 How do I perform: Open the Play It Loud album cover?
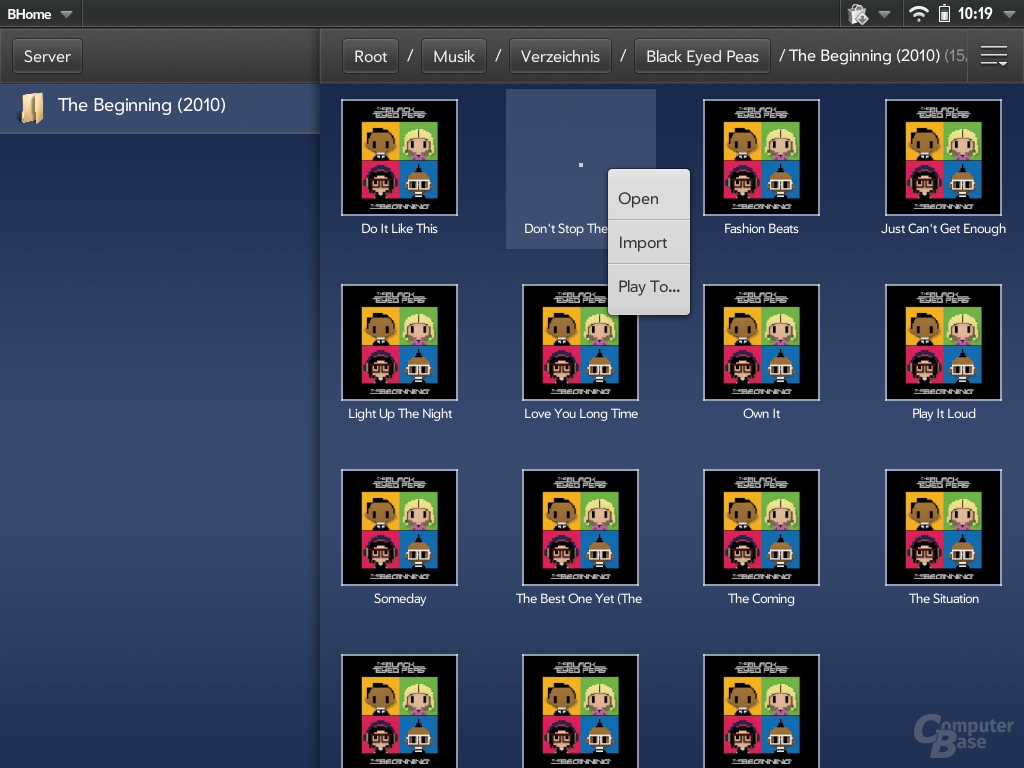tap(943, 342)
